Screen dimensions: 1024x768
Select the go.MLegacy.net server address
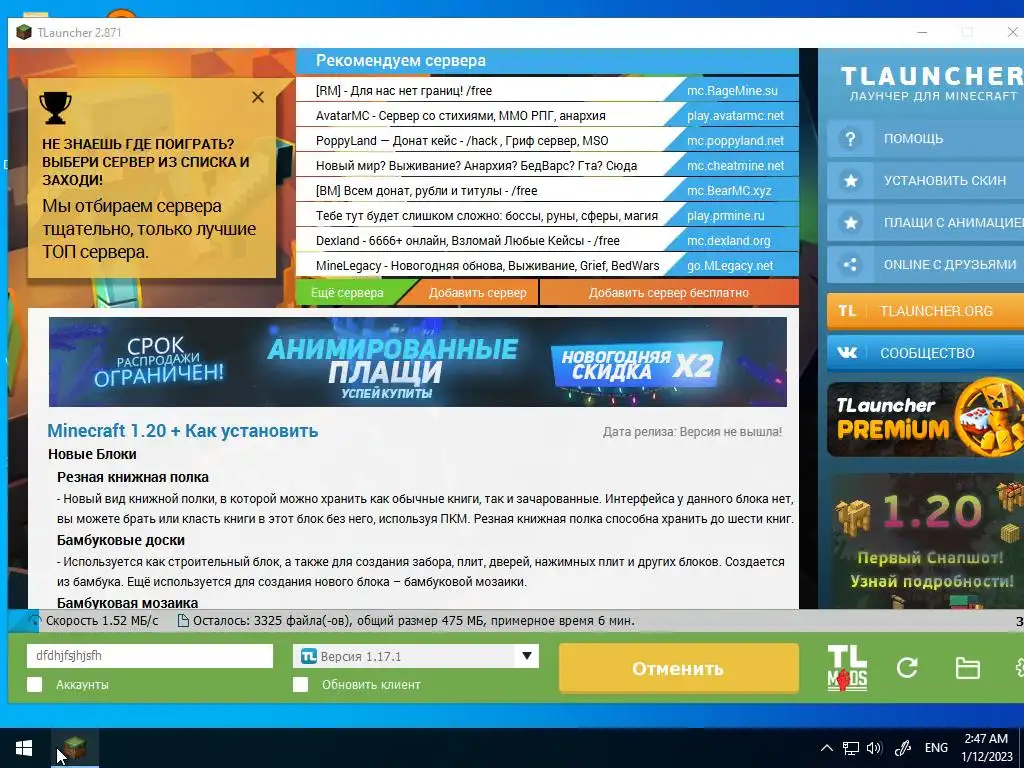click(730, 266)
